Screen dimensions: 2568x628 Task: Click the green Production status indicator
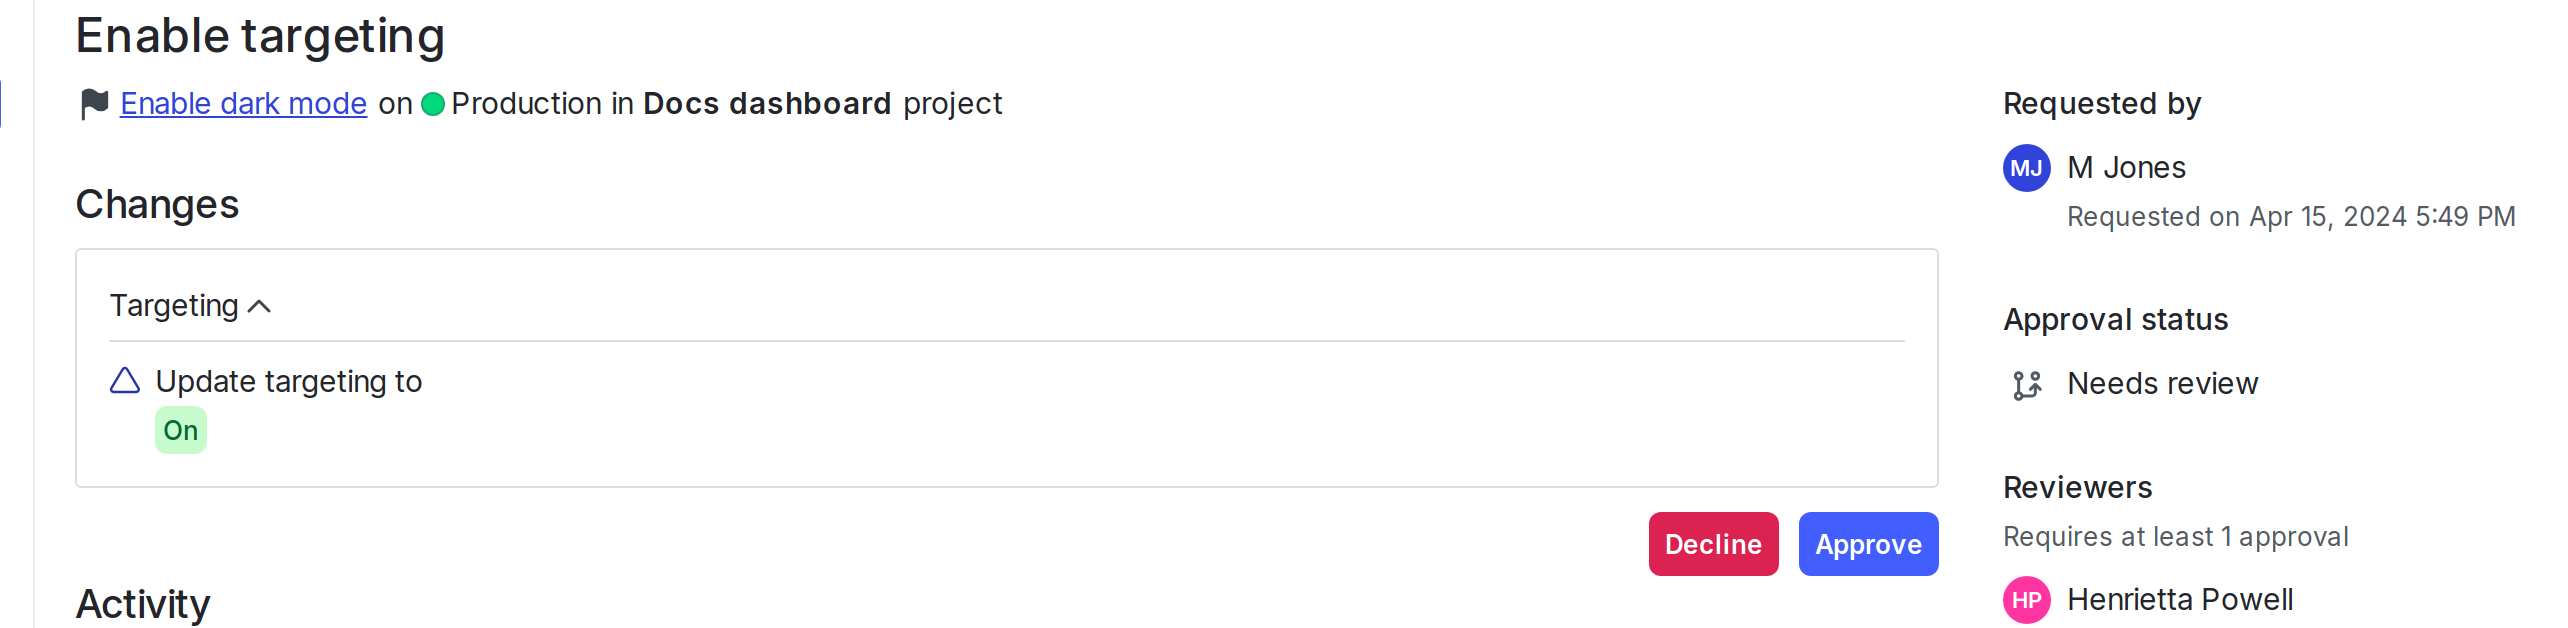click(433, 103)
